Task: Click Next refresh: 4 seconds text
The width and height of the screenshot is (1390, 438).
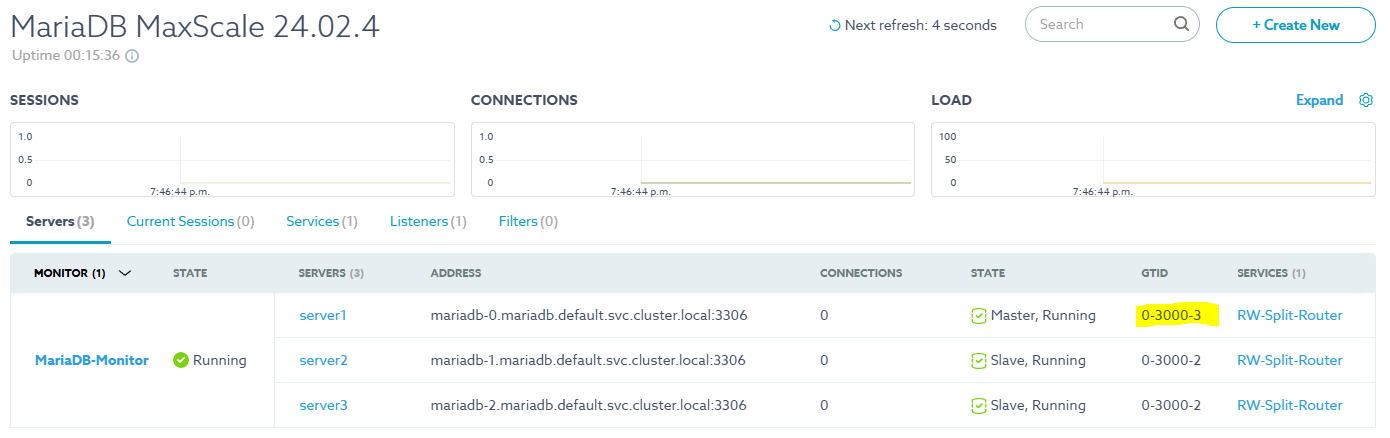Action: pos(921,26)
